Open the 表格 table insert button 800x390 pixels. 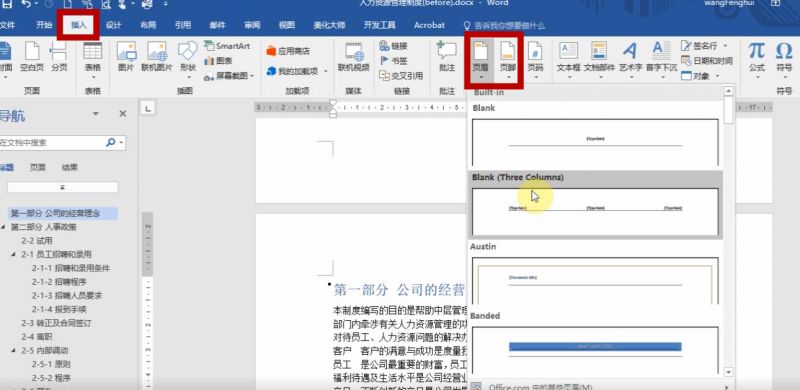click(x=92, y=60)
